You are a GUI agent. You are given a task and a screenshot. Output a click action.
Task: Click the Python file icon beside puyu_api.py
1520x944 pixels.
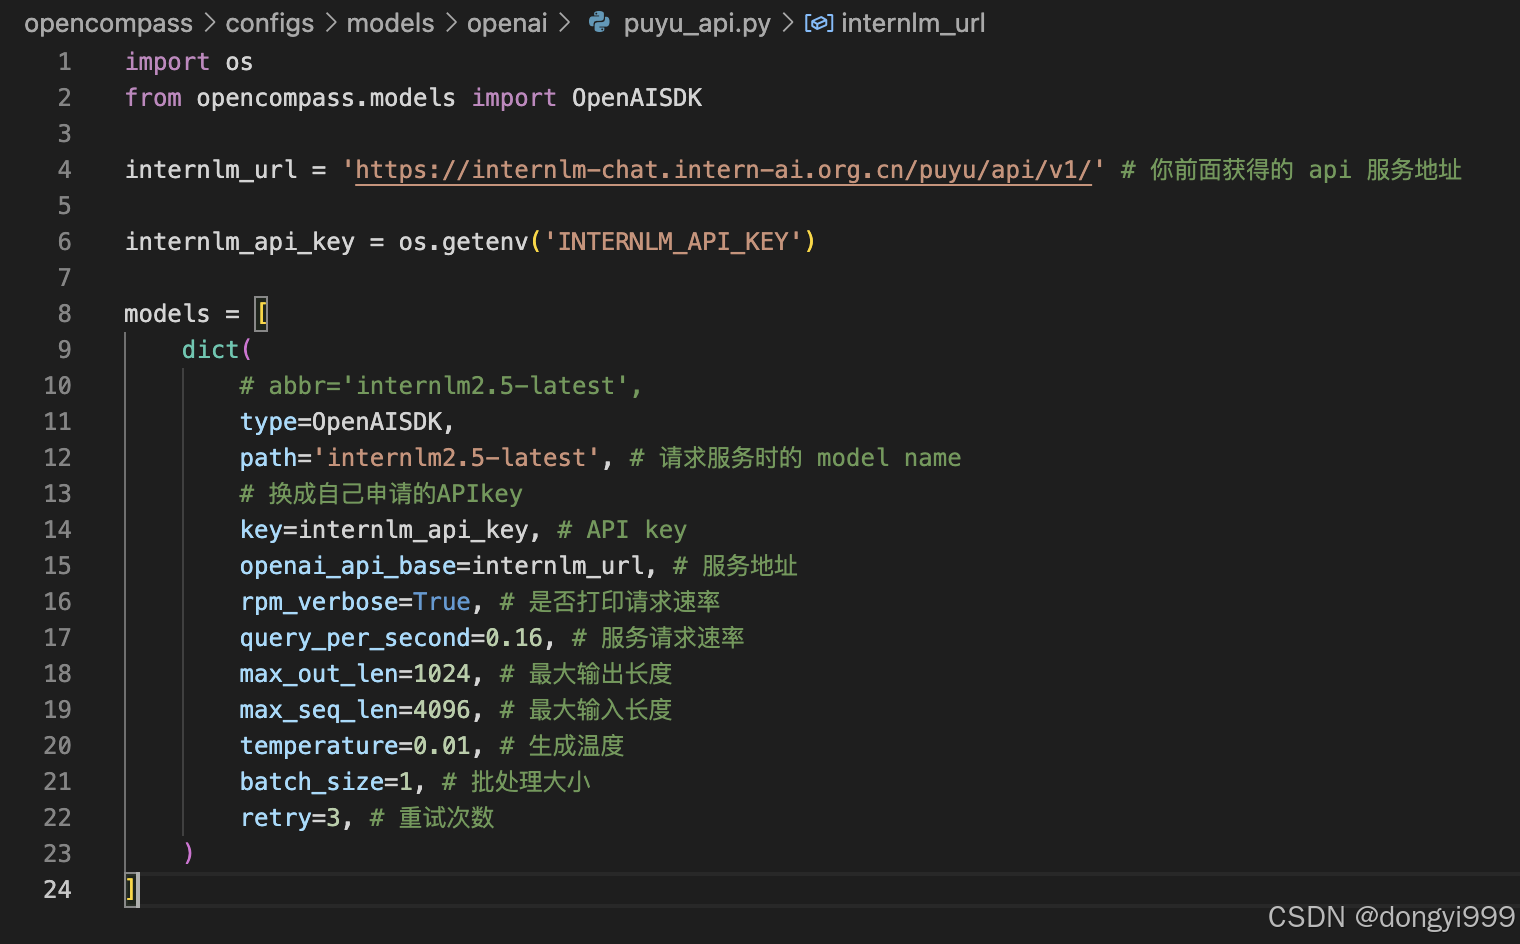point(599,22)
